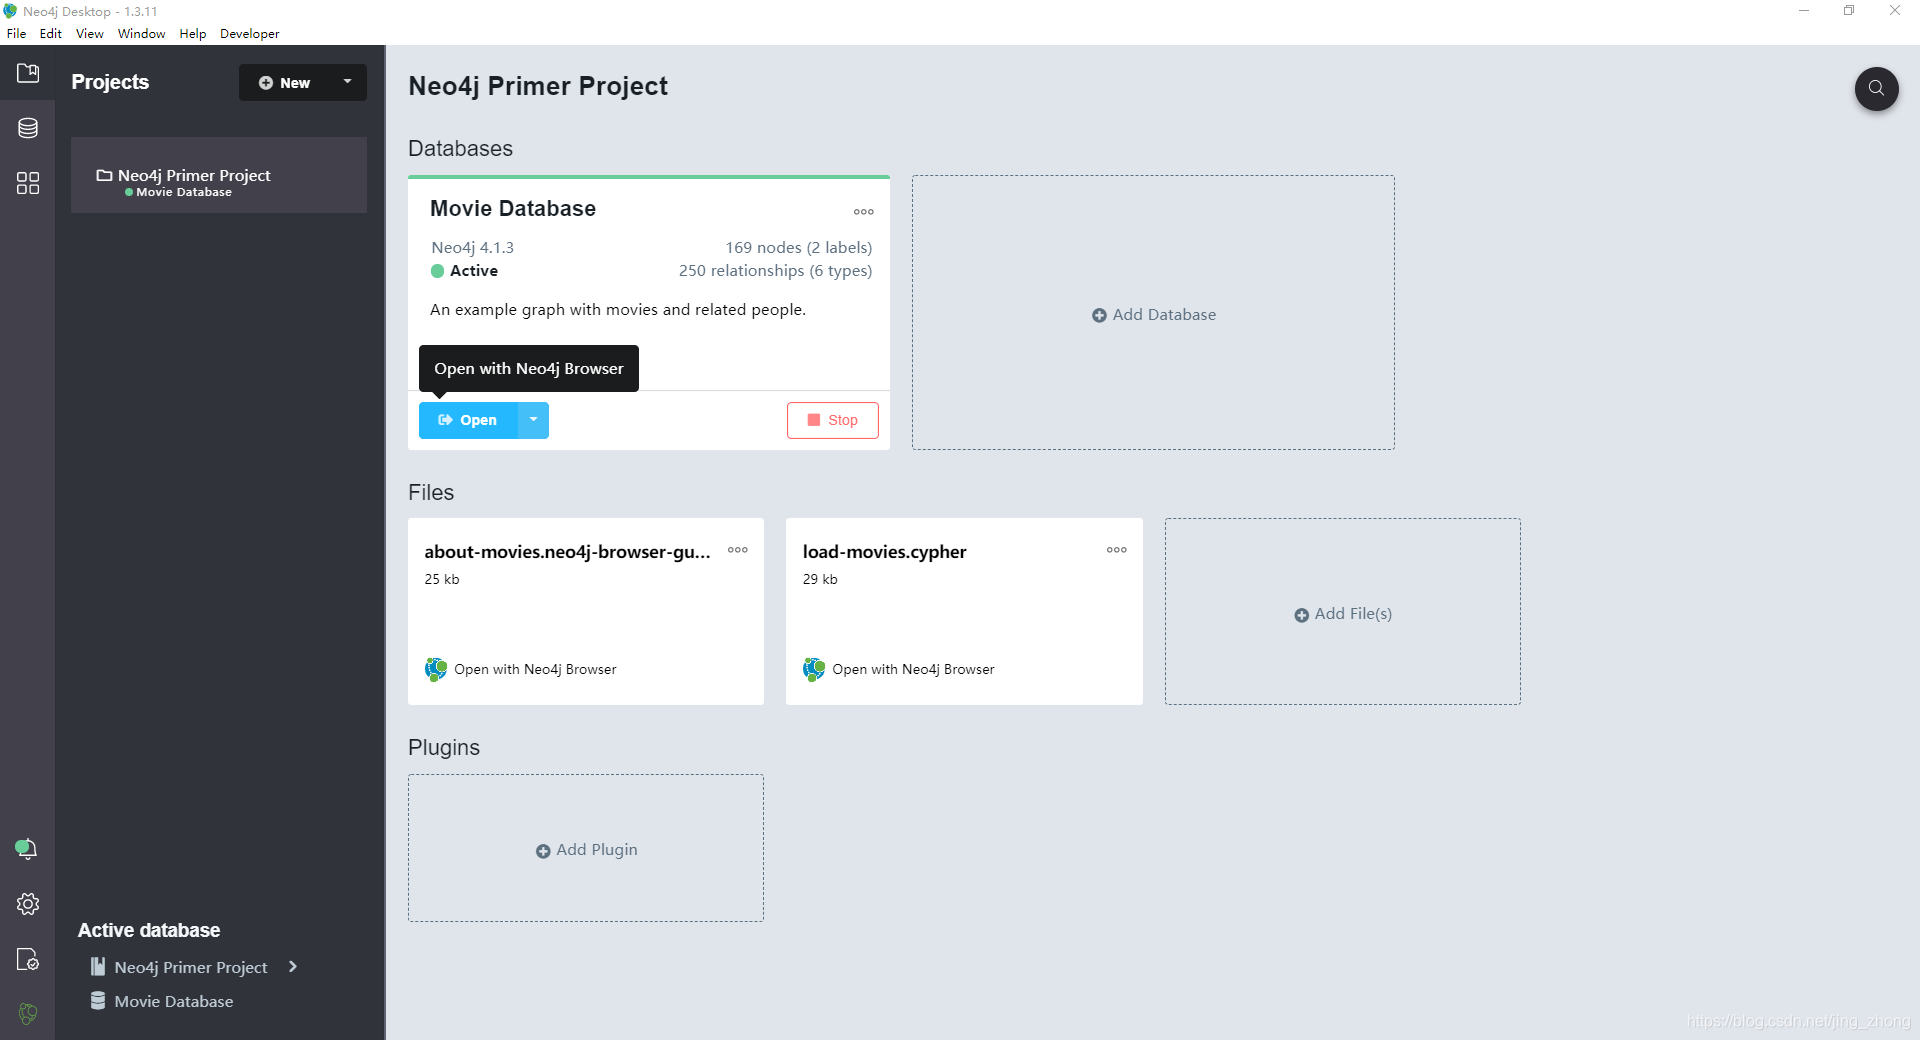The height and width of the screenshot is (1040, 1920).
Task: Click the Neo4j Browser icon on about-movies card
Action: [436, 669]
